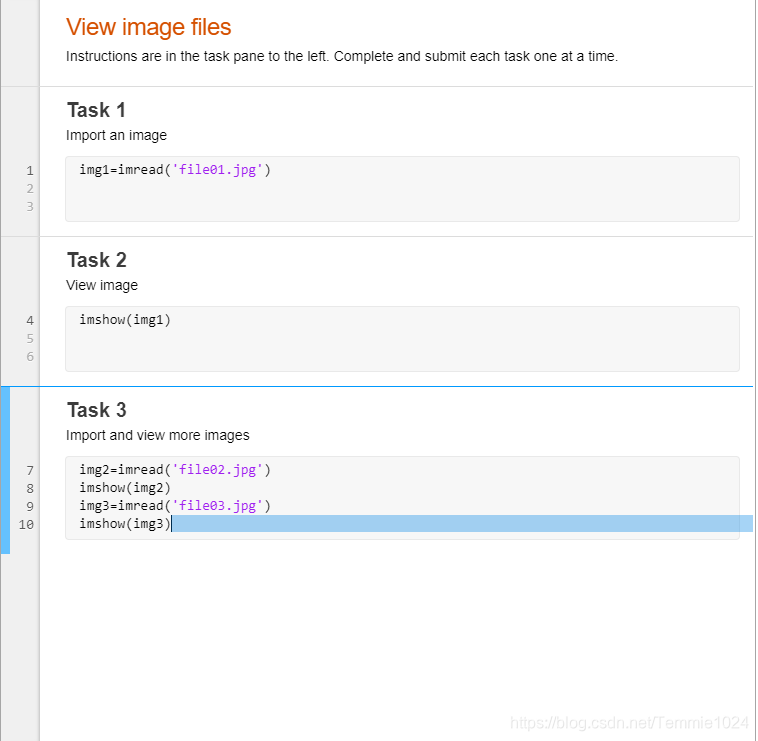Click the blue active-section bar beside Task 3
The width and height of the screenshot is (758, 741).
[5, 470]
